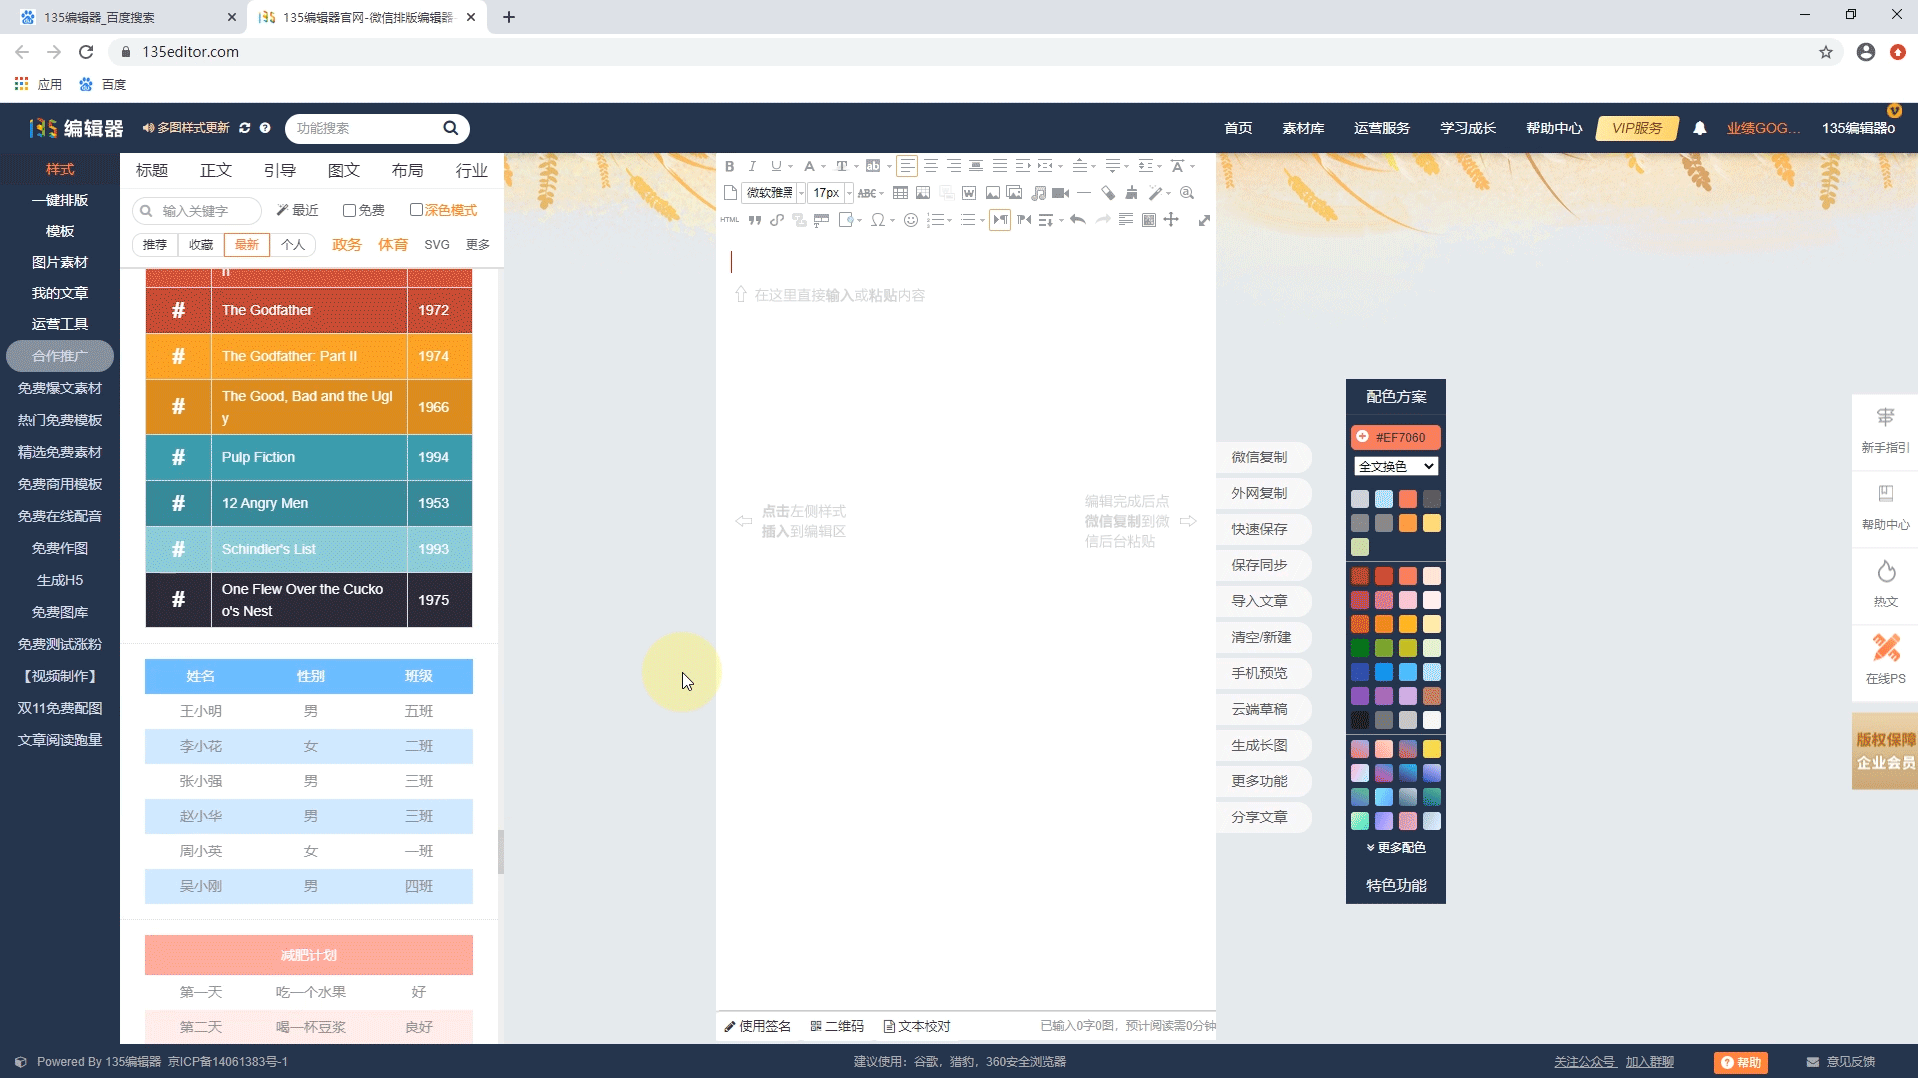Expand editor to fullscreen with the arrow icon

(1204, 220)
